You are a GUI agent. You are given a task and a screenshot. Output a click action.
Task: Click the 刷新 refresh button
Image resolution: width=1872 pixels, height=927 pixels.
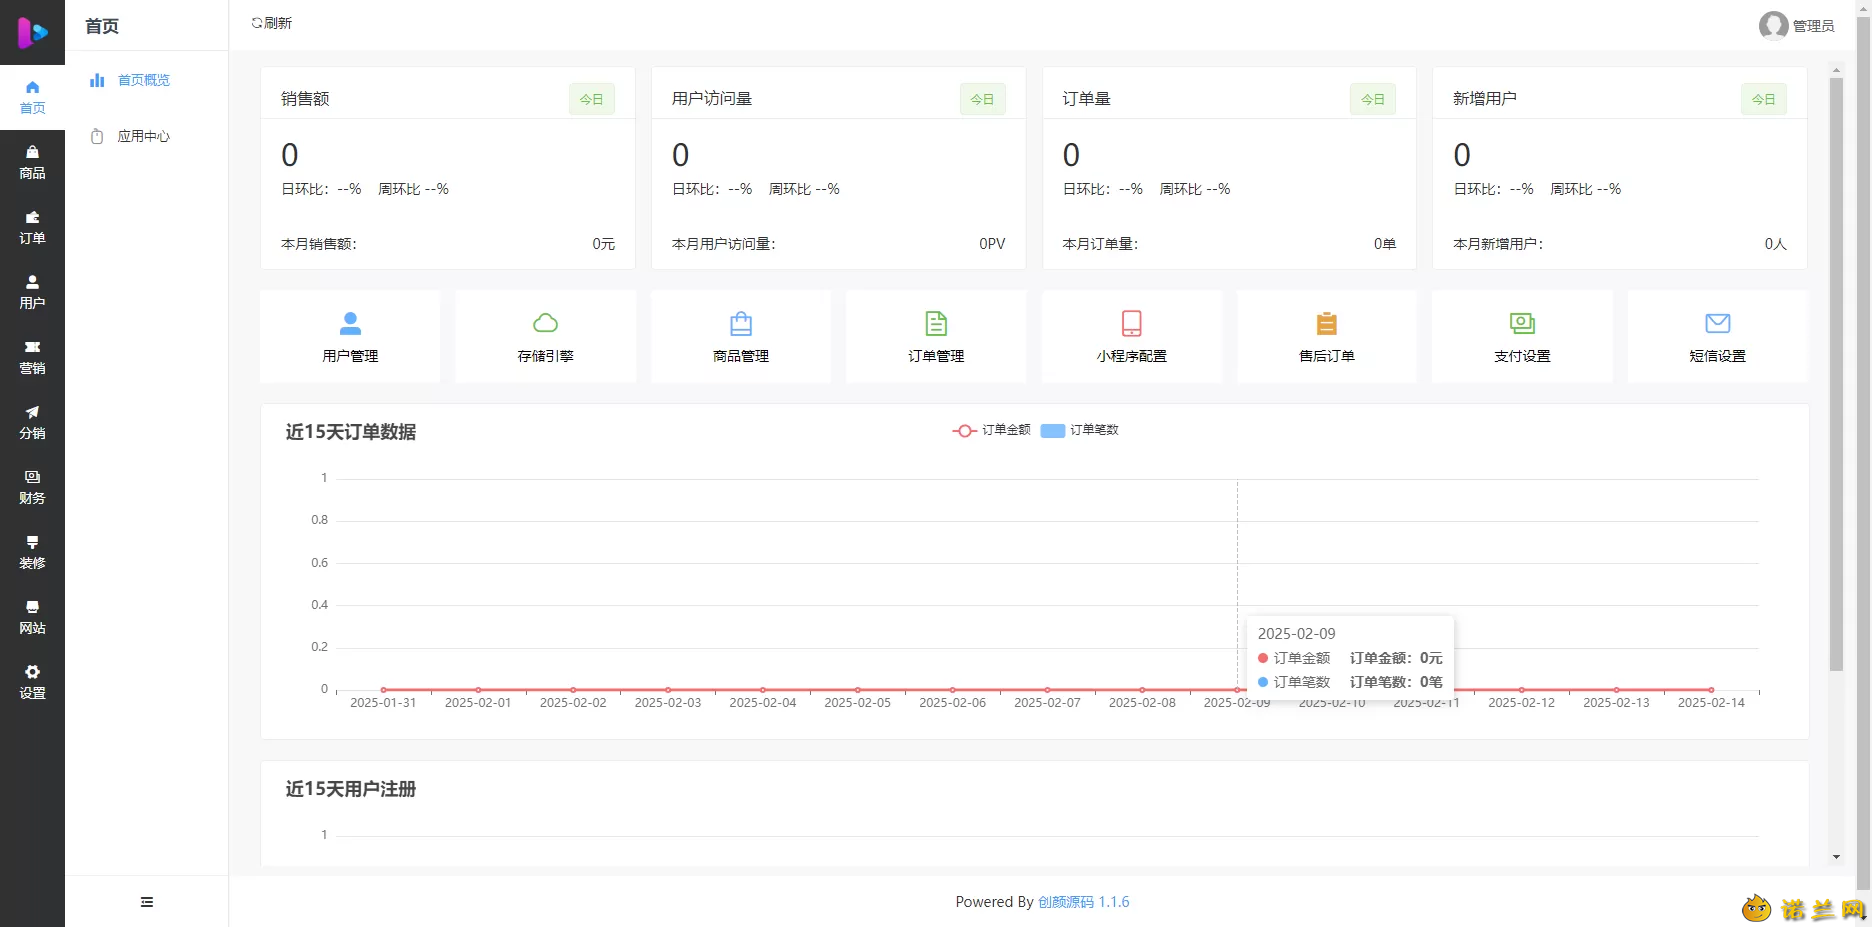pos(272,23)
